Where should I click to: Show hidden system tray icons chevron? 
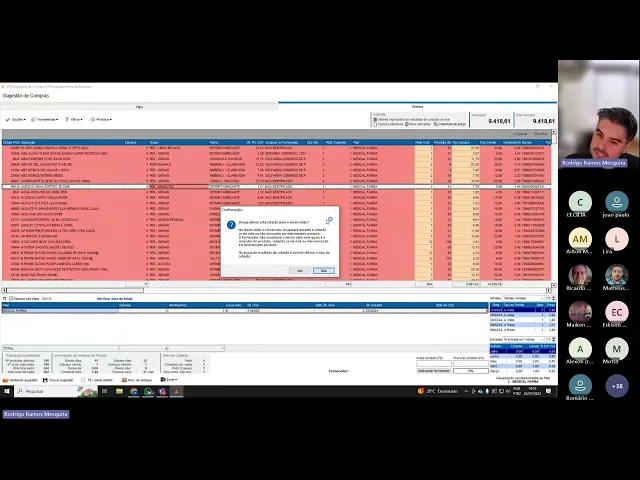466,391
